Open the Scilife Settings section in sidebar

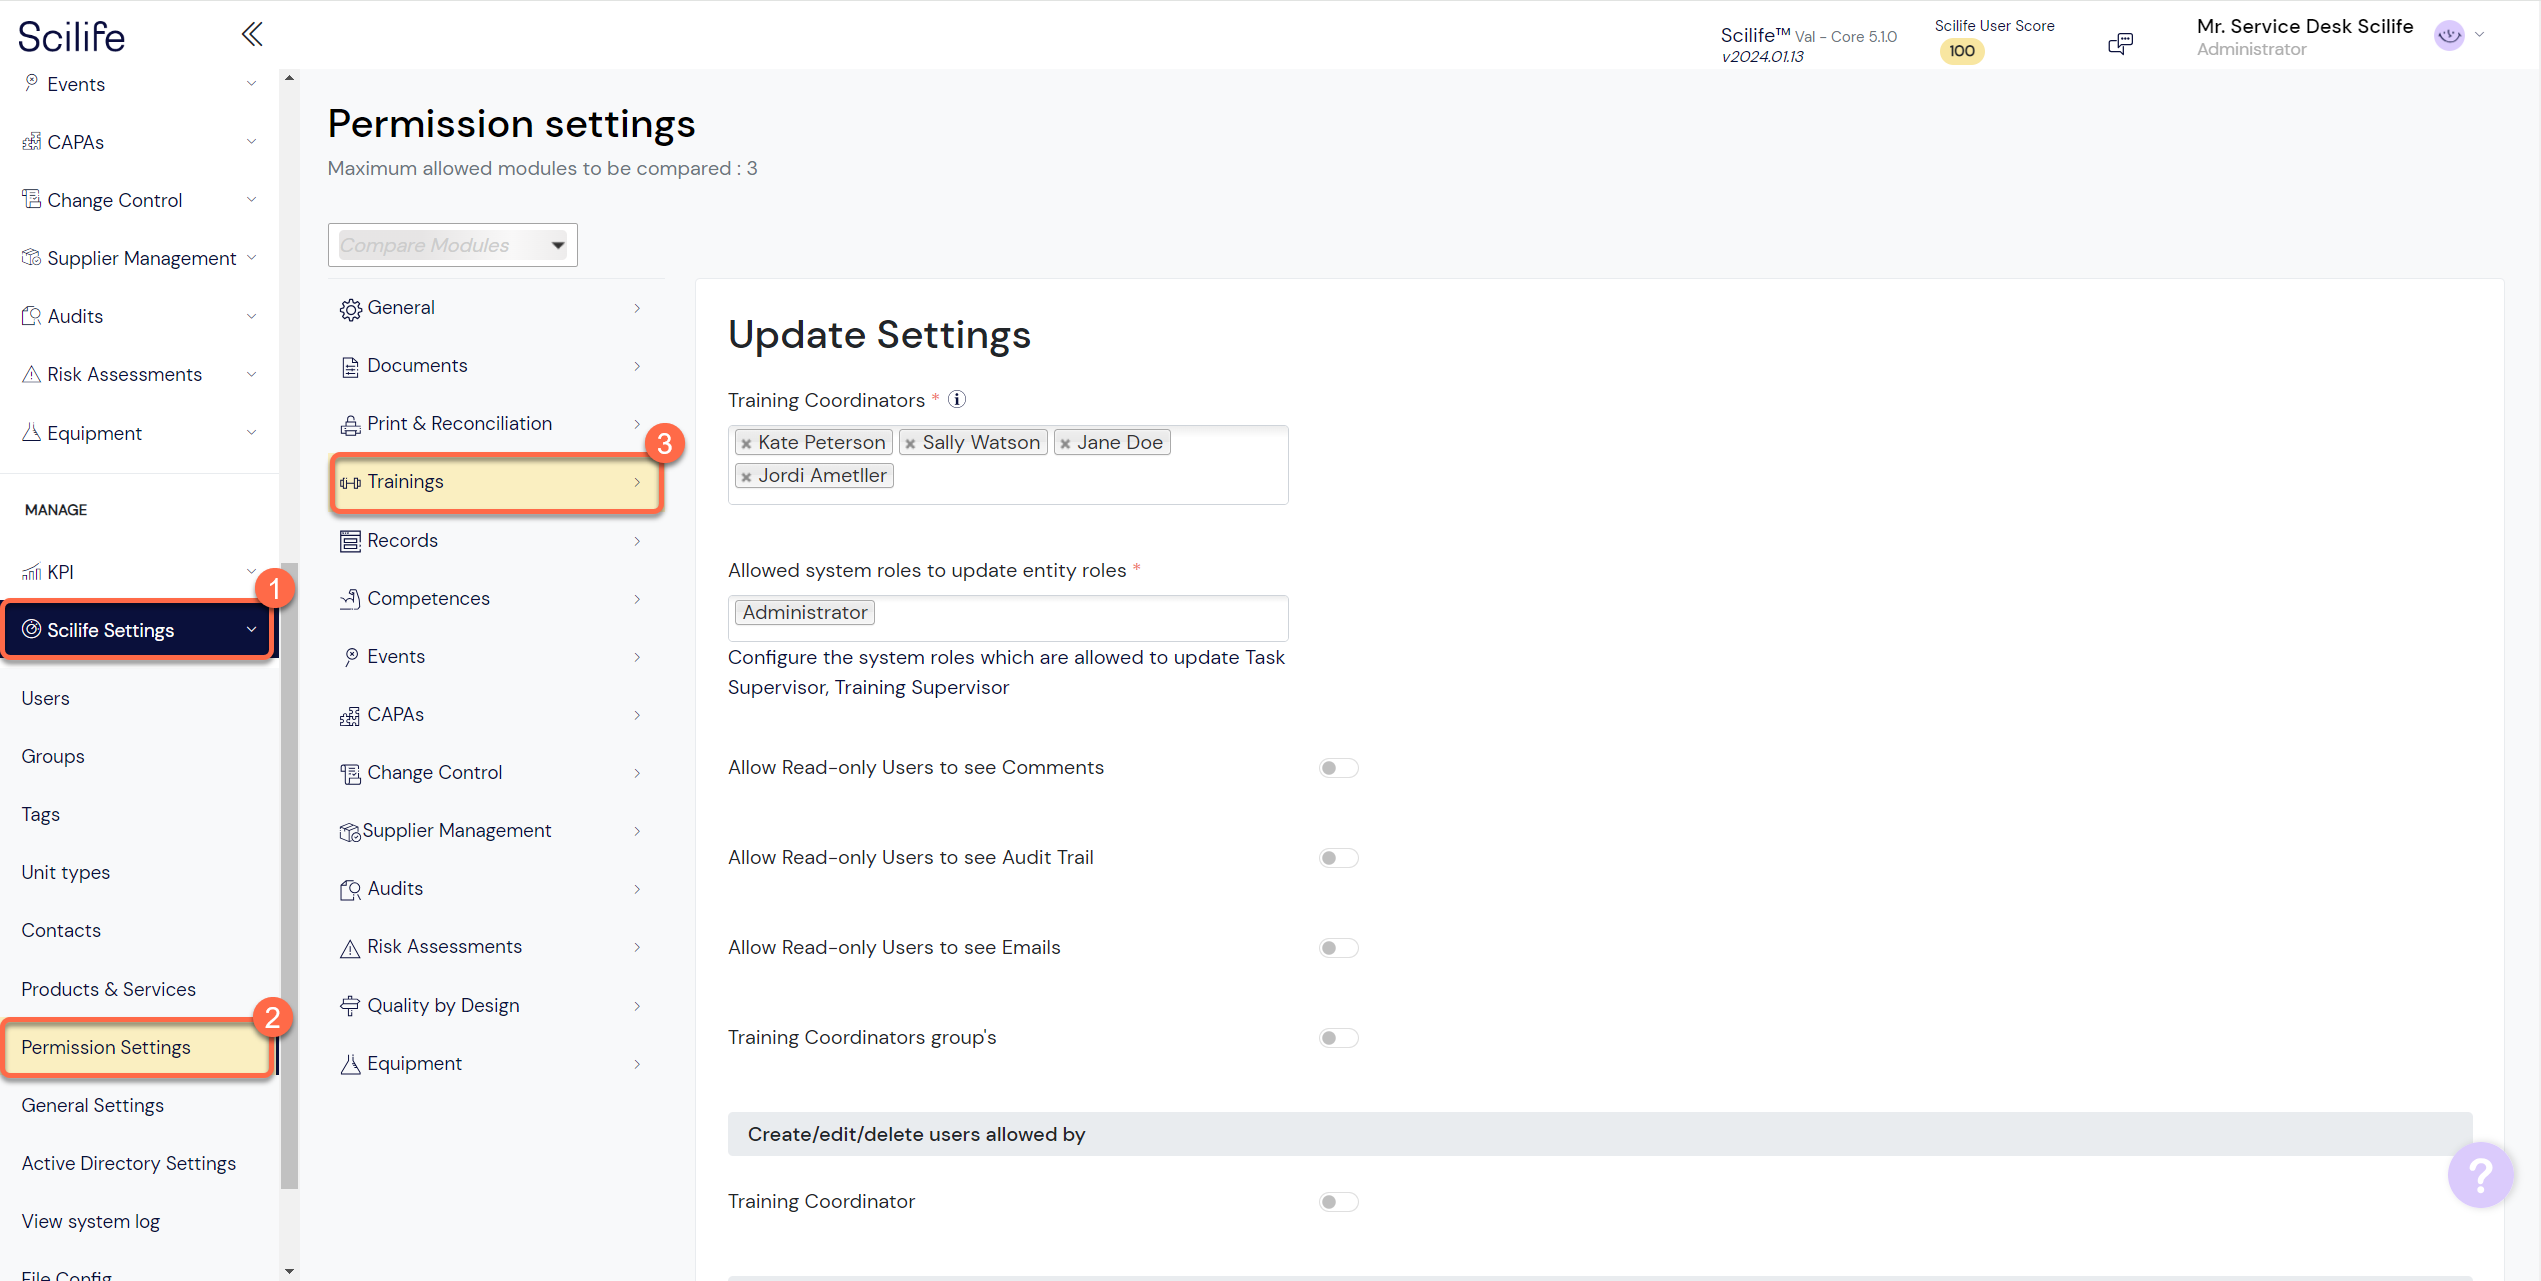tap(110, 629)
